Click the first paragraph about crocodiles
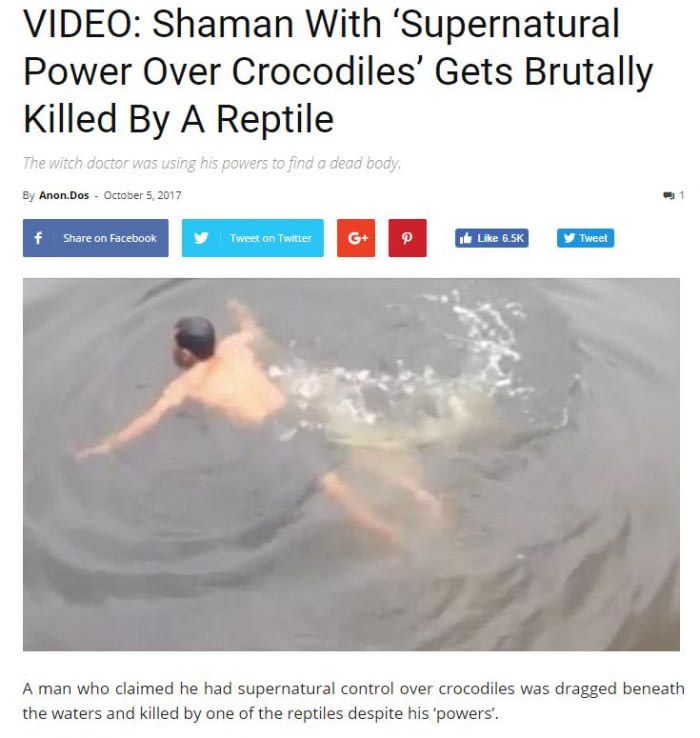This screenshot has height=738, width=700. click(353, 701)
